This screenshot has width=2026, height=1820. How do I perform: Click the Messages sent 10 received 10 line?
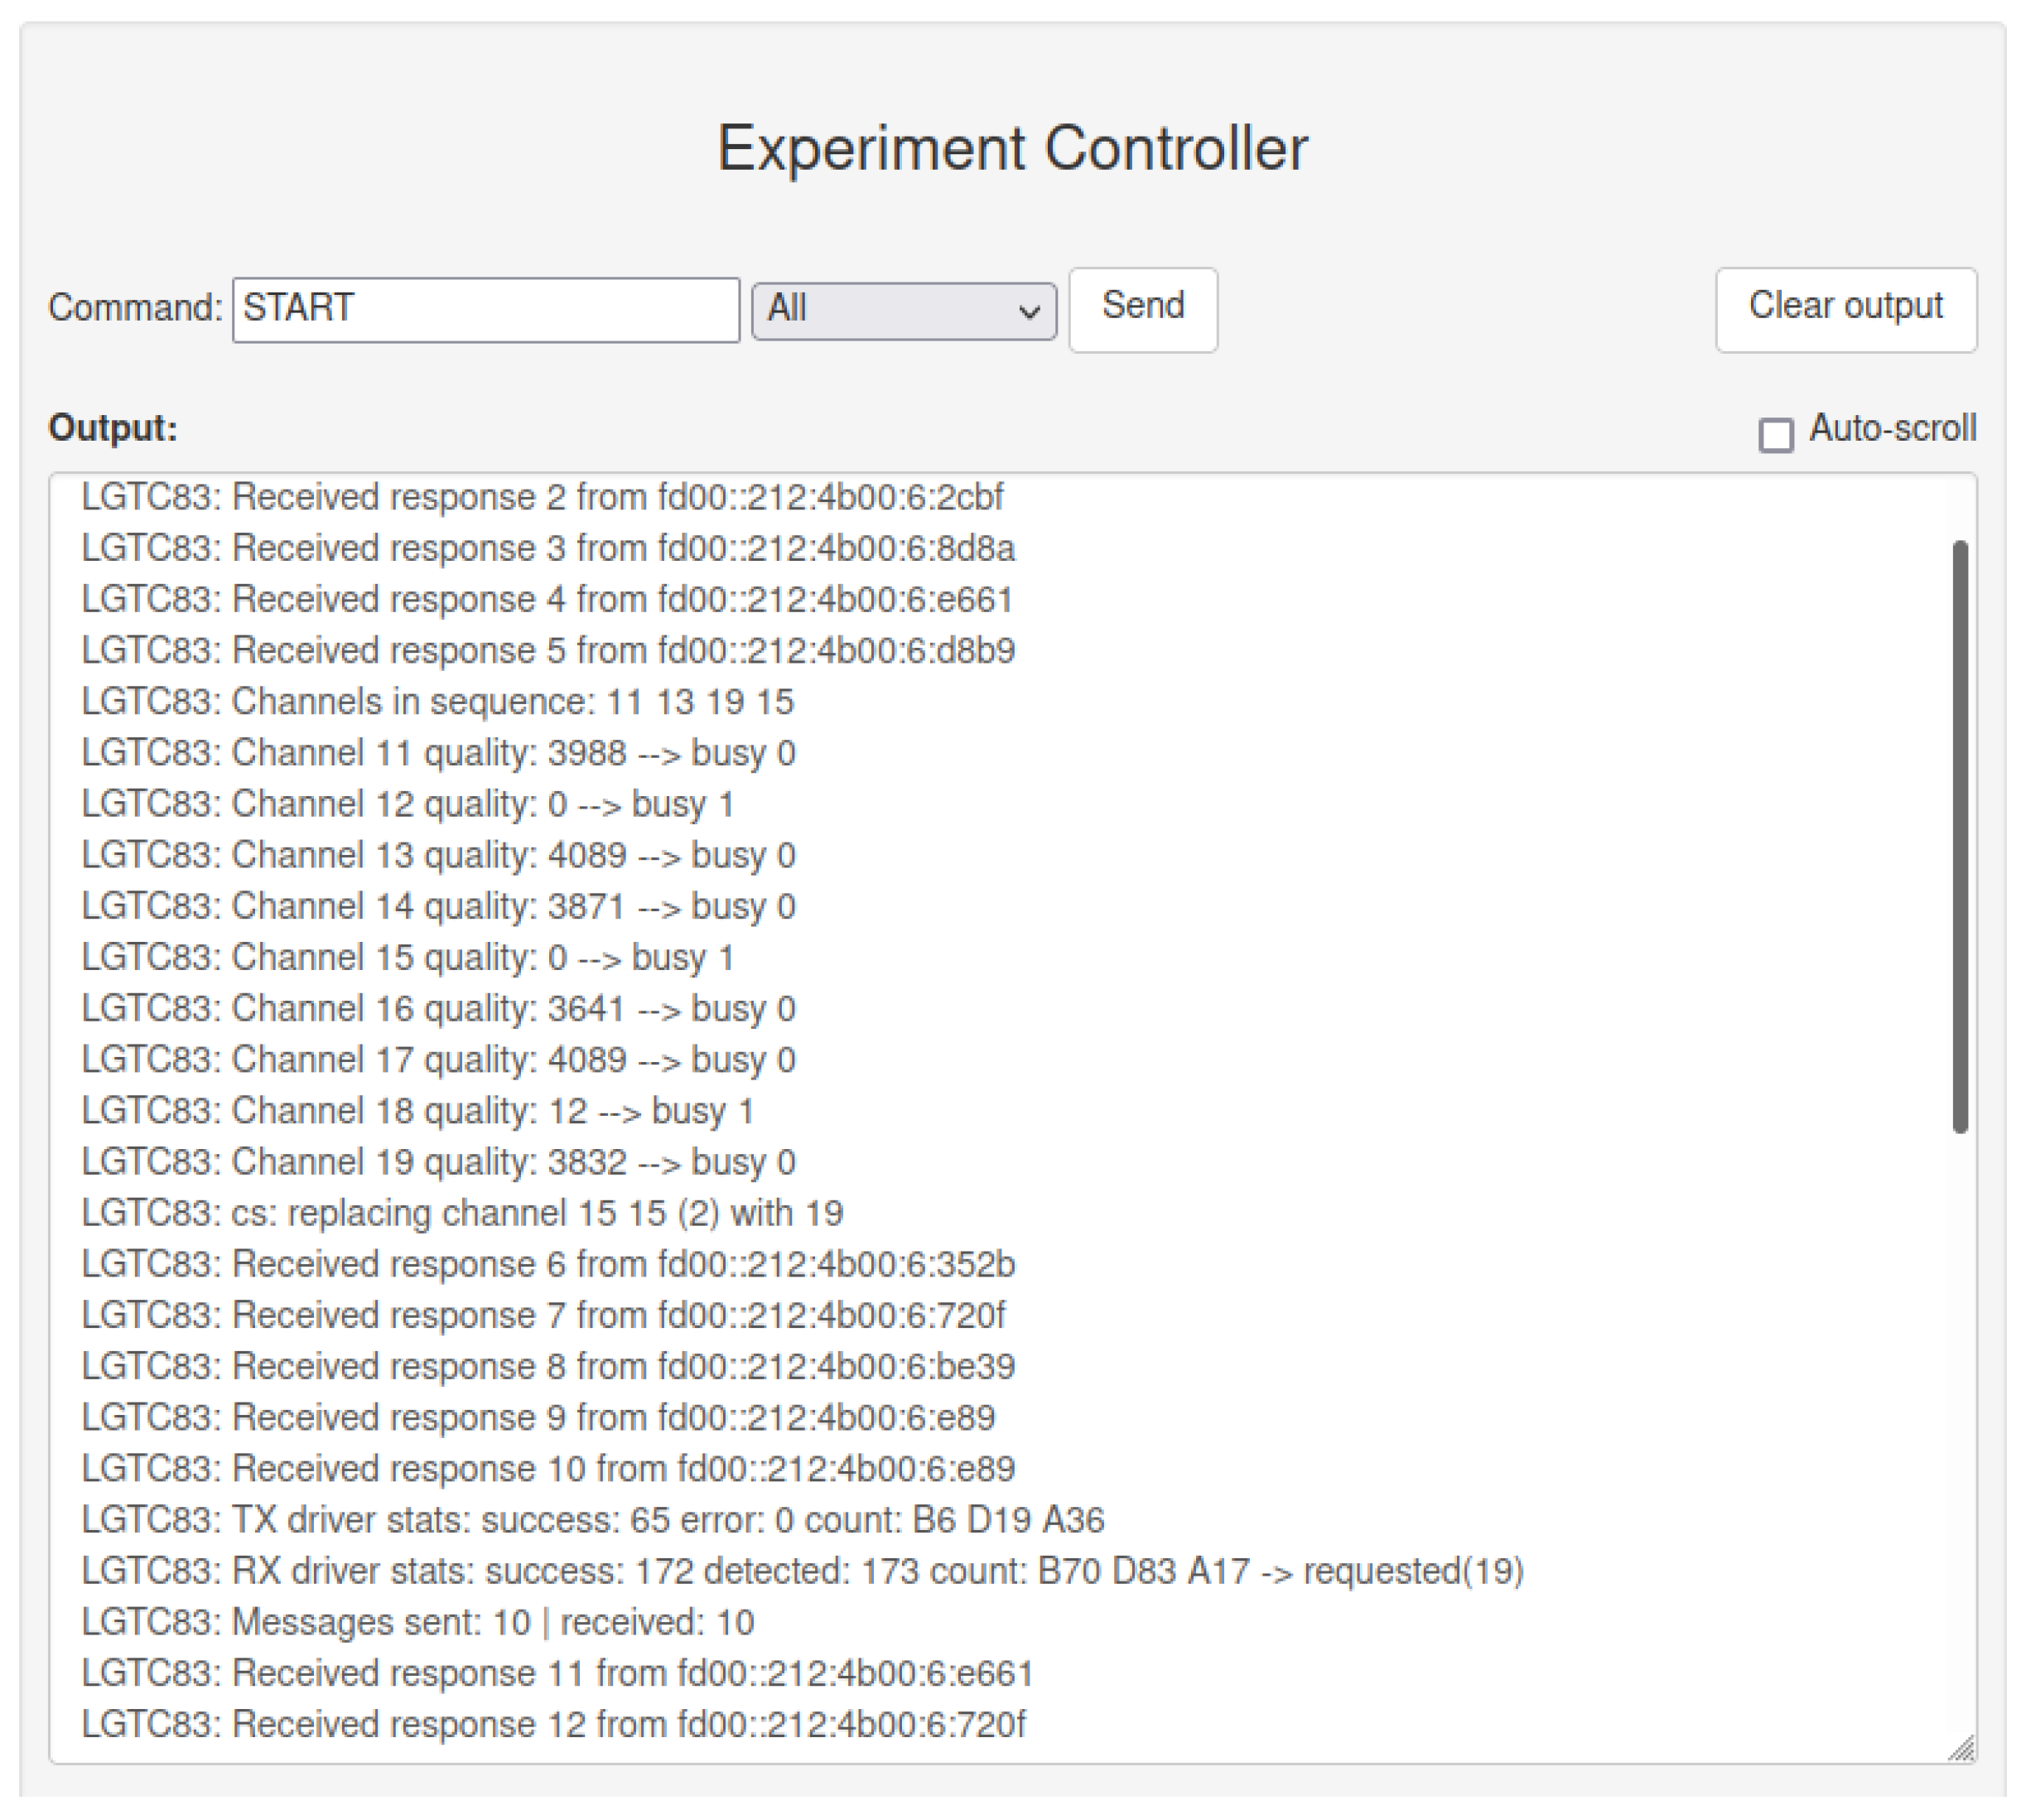(417, 1622)
